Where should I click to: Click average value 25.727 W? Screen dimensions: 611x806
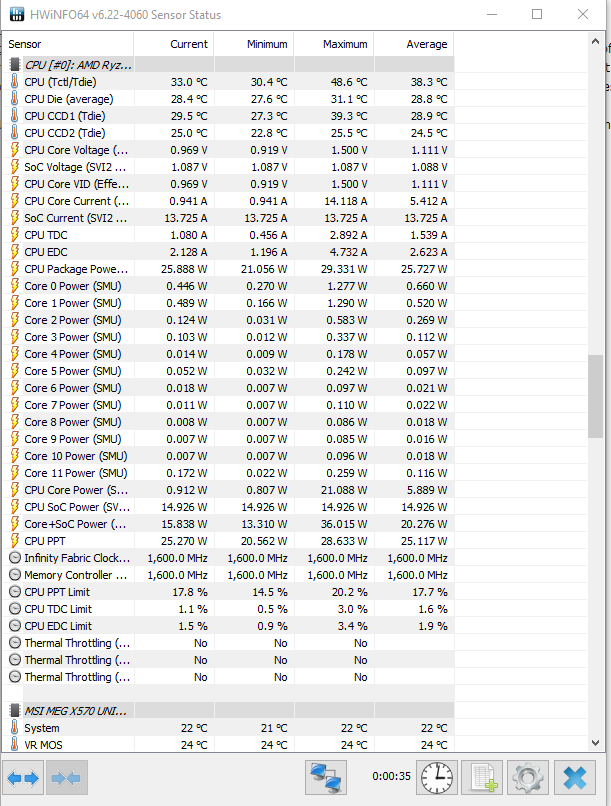coord(424,269)
